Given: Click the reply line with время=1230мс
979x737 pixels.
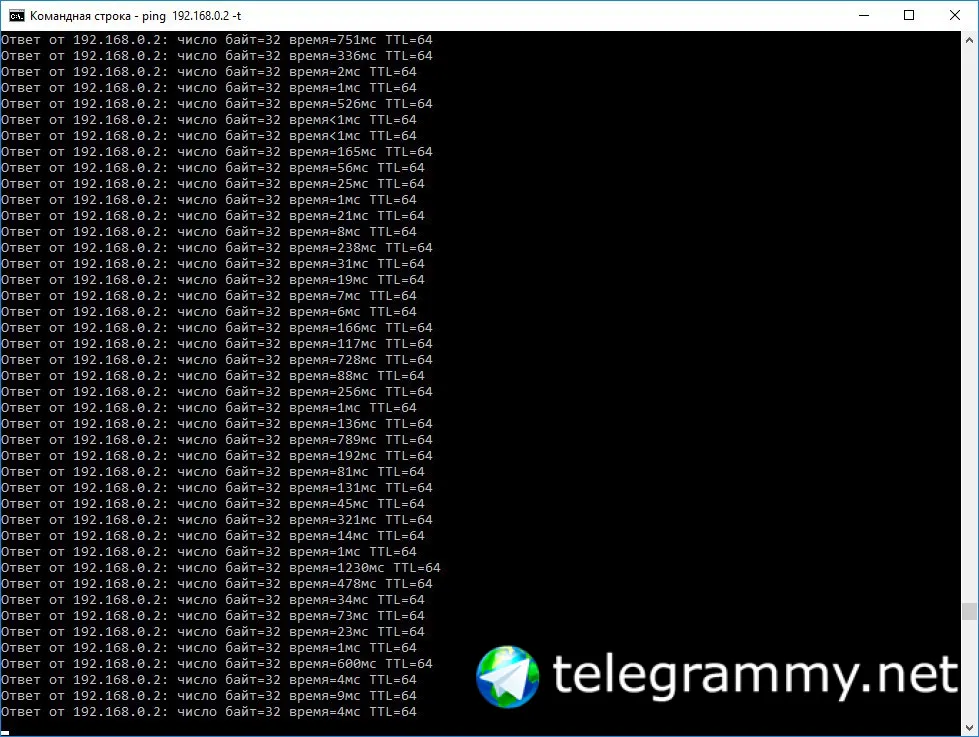Looking at the screenshot, I should tap(220, 568).
